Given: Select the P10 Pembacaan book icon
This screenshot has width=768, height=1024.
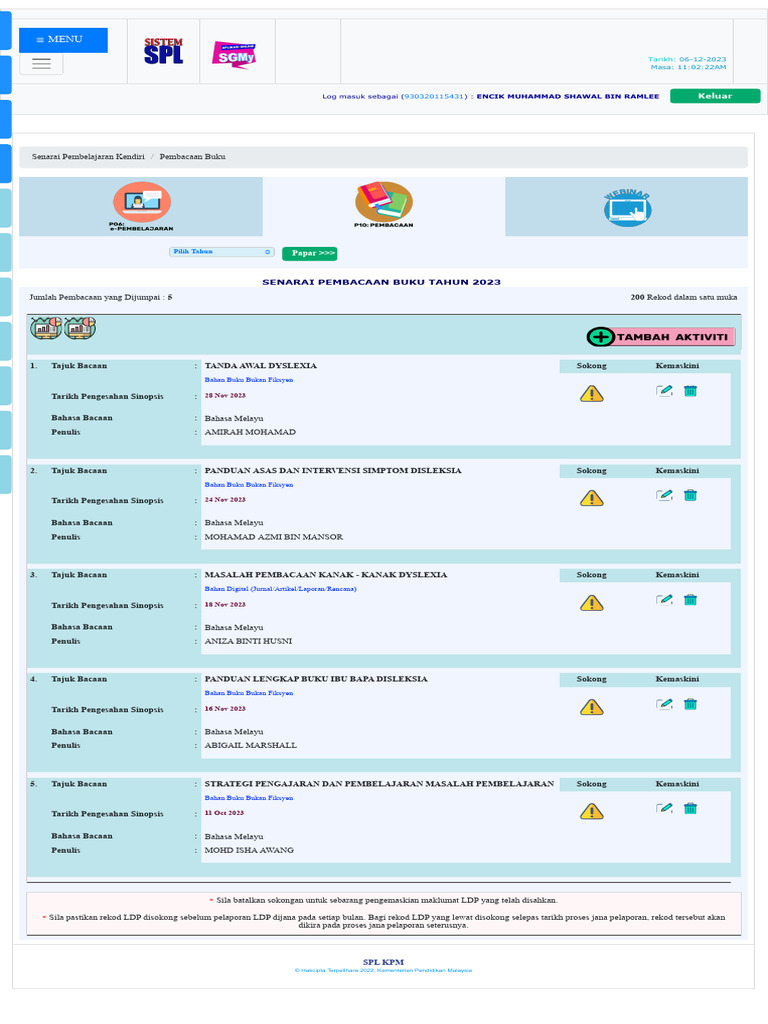Looking at the screenshot, I should (383, 202).
